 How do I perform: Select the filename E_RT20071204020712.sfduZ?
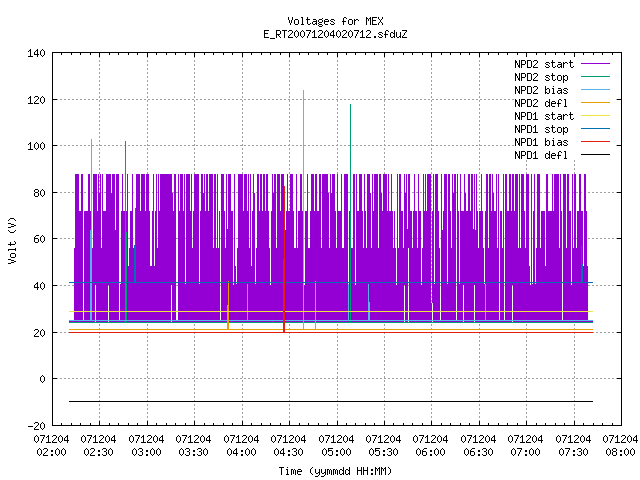(x=335, y=34)
